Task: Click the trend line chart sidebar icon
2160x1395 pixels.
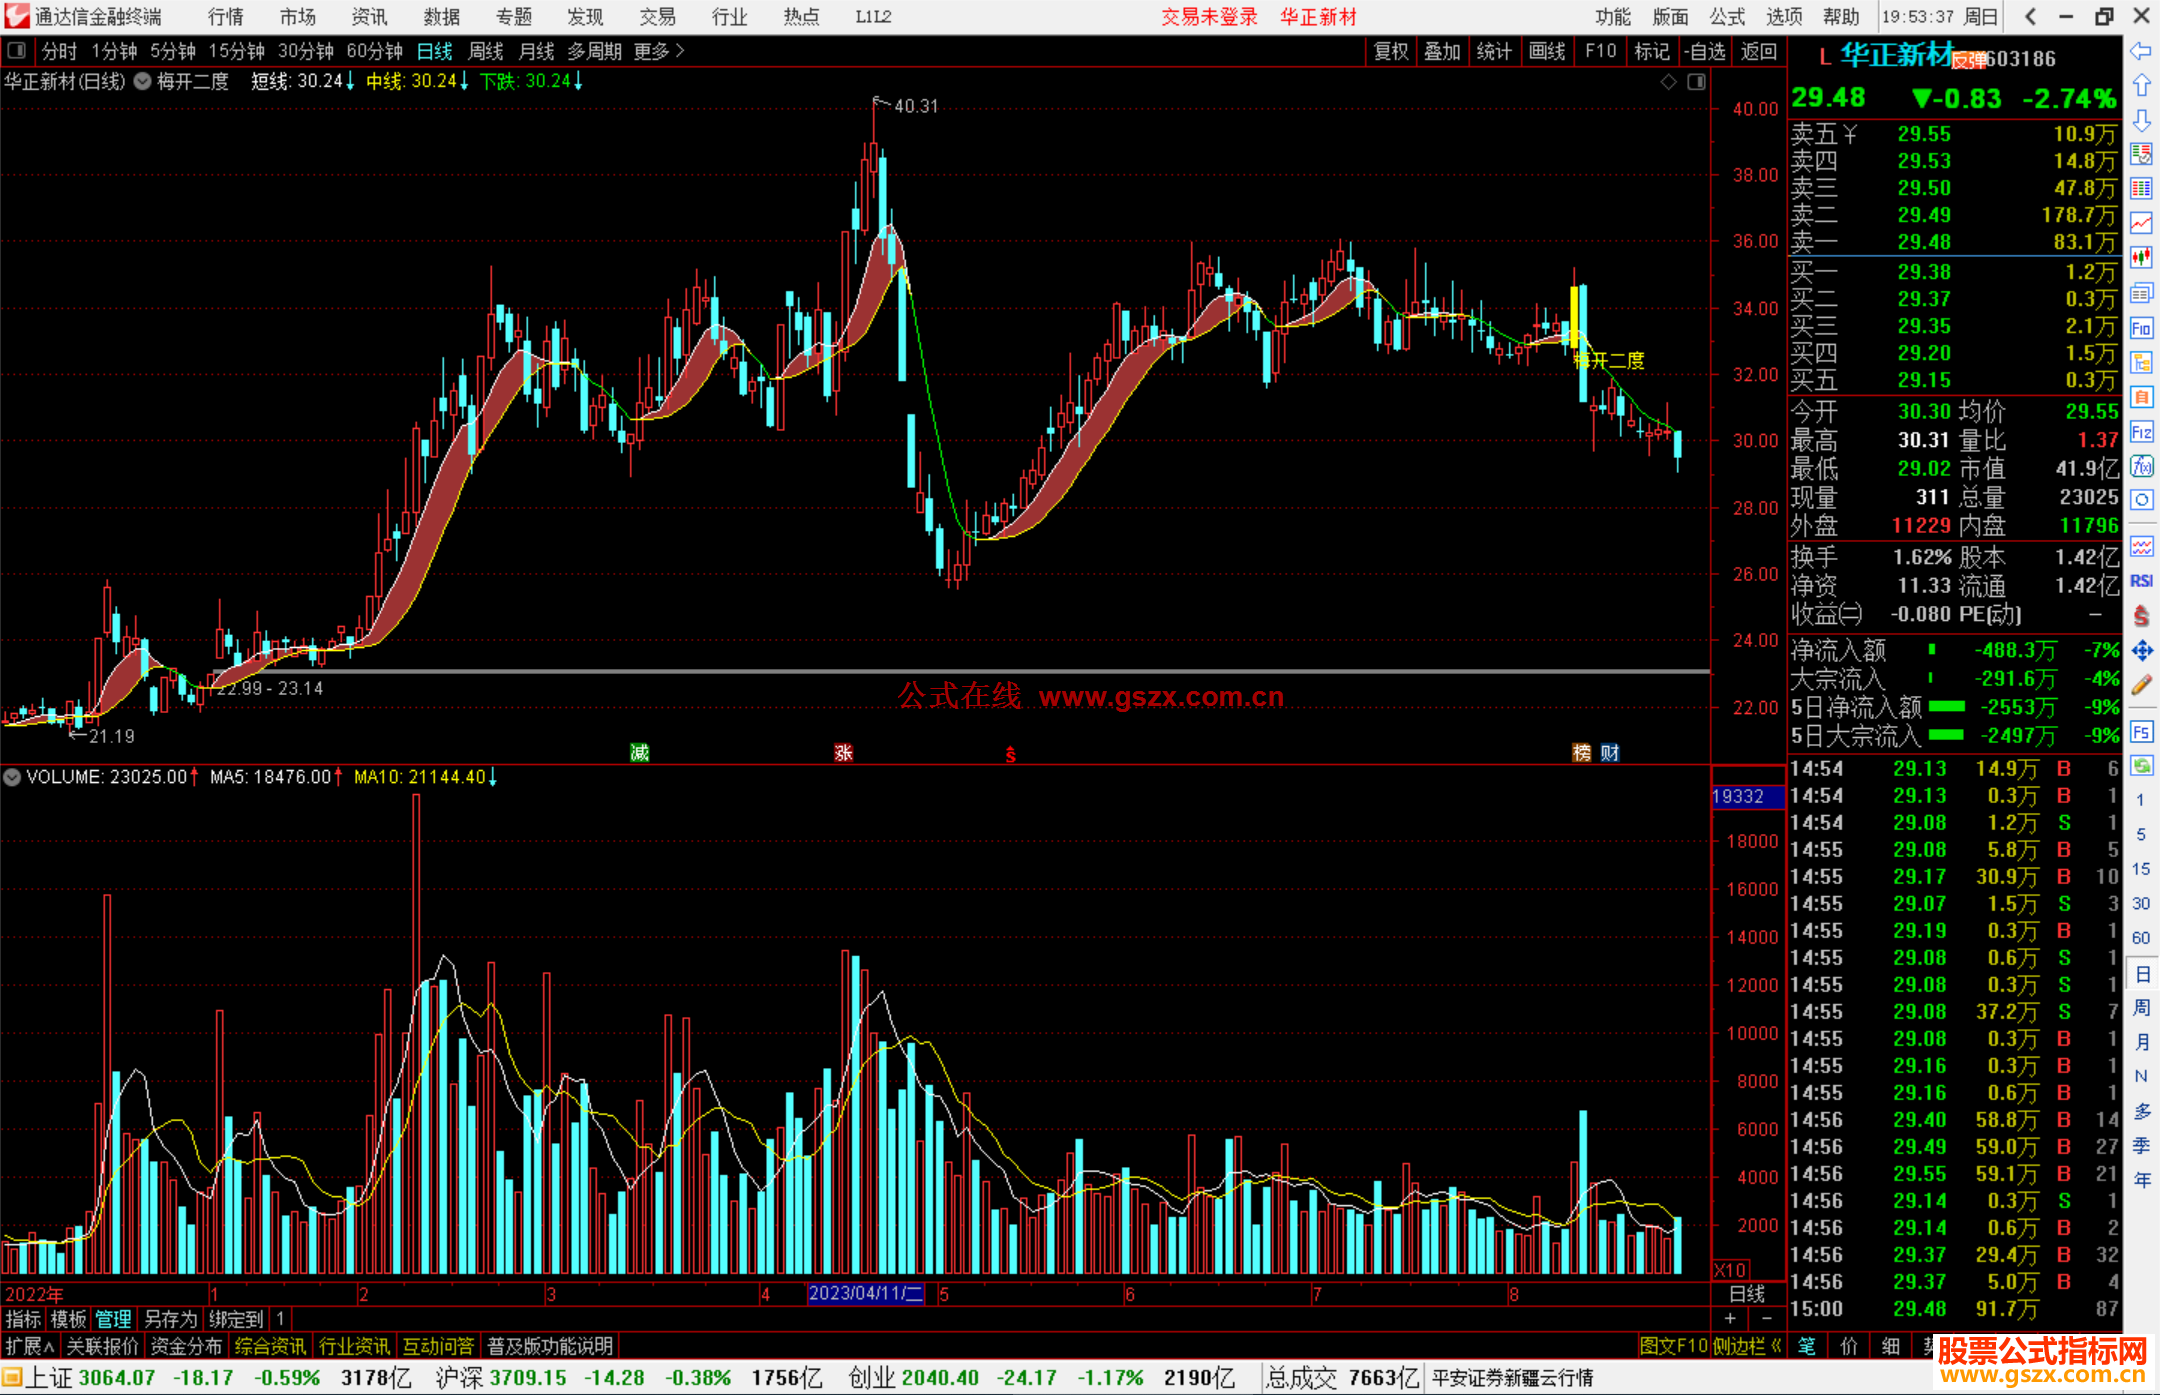Action: 2141,222
